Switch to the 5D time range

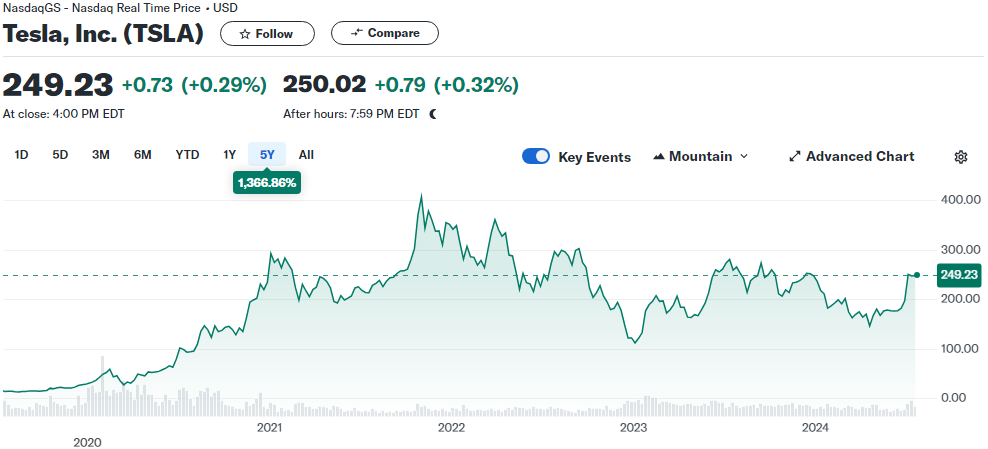point(60,155)
